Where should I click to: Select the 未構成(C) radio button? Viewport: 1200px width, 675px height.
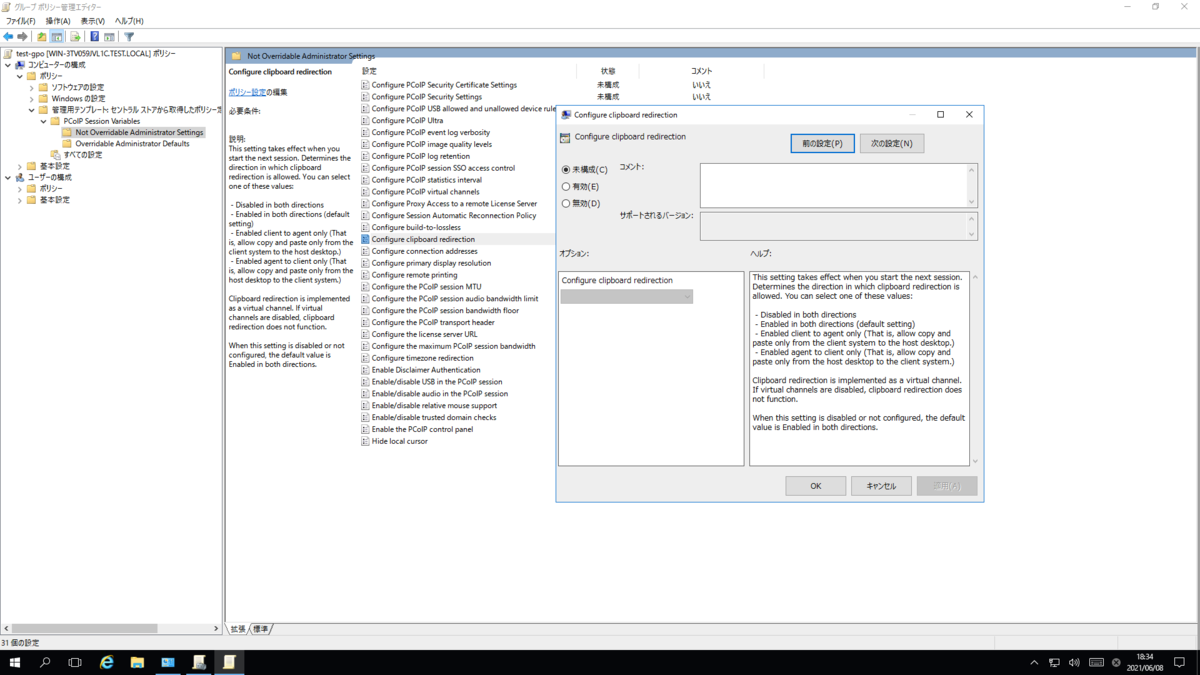coord(566,170)
